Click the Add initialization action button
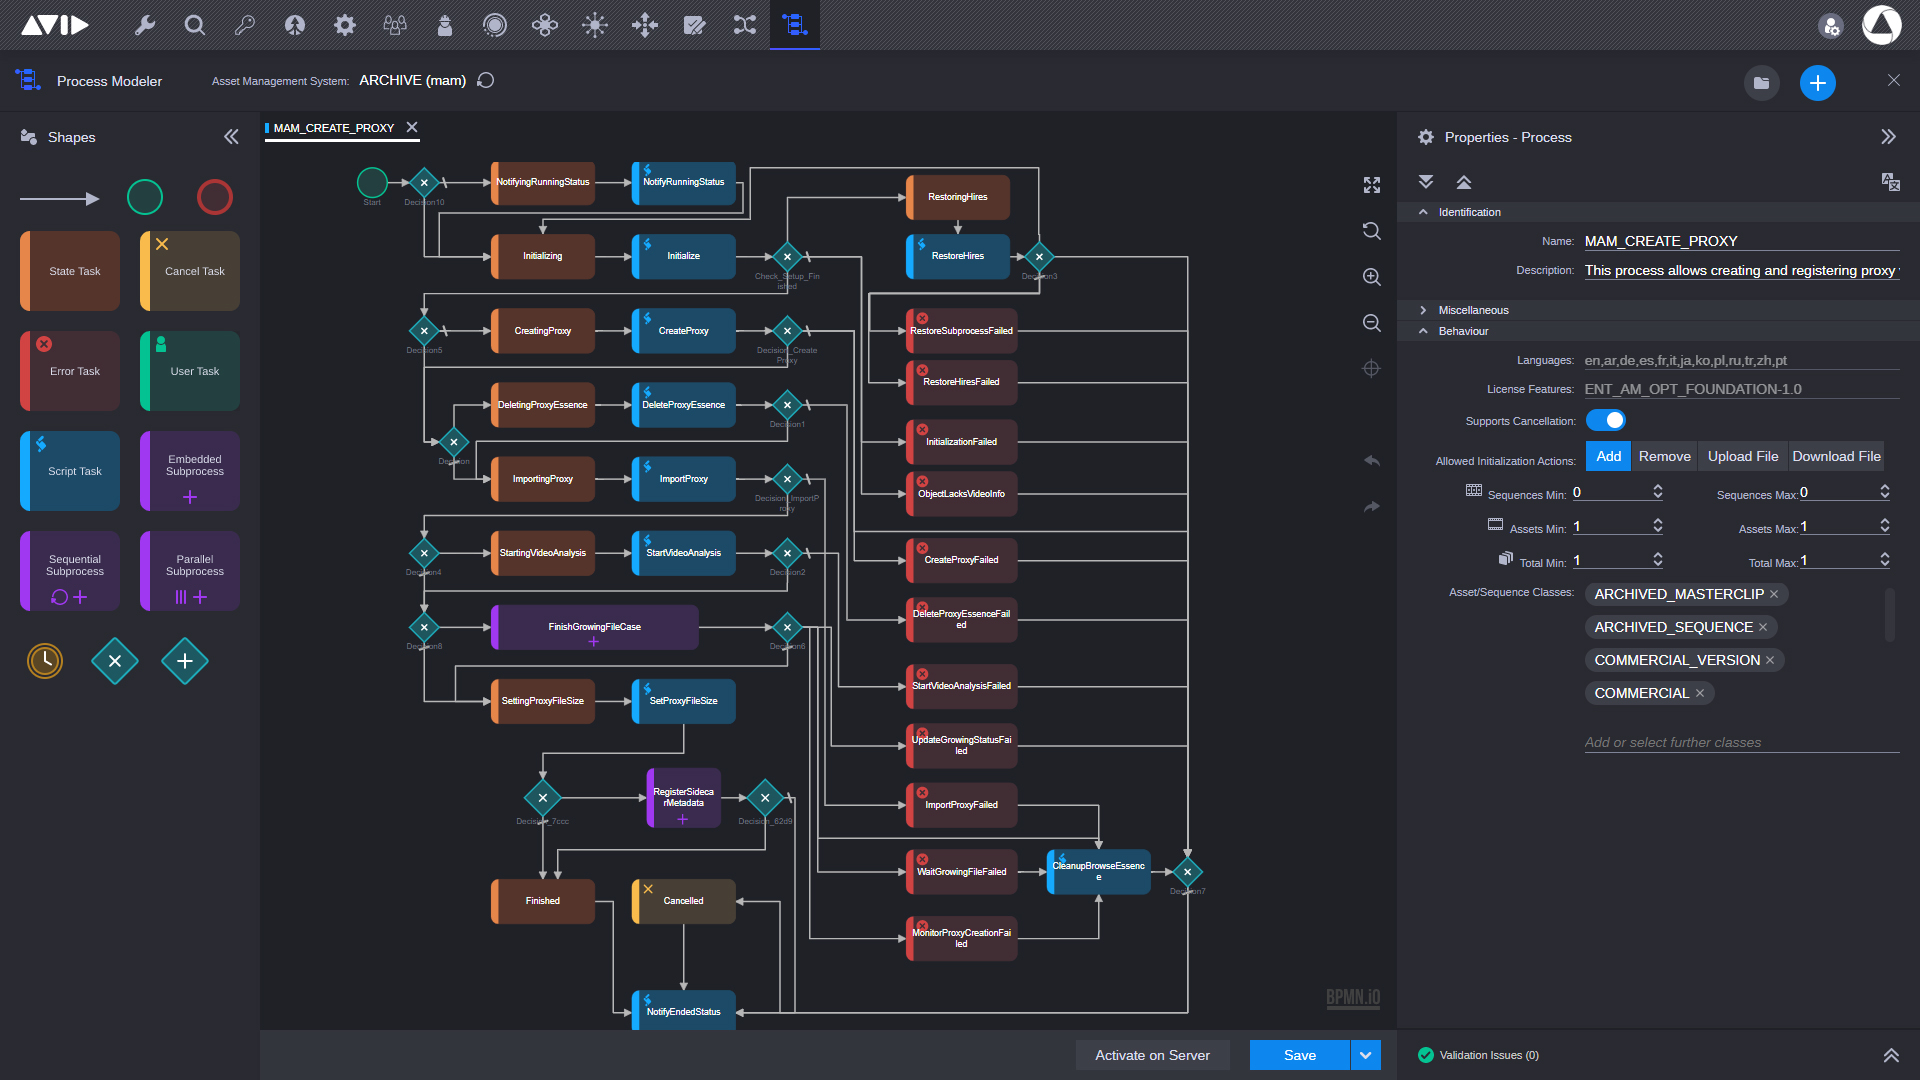Viewport: 1920px width, 1080px height. coord(1609,456)
